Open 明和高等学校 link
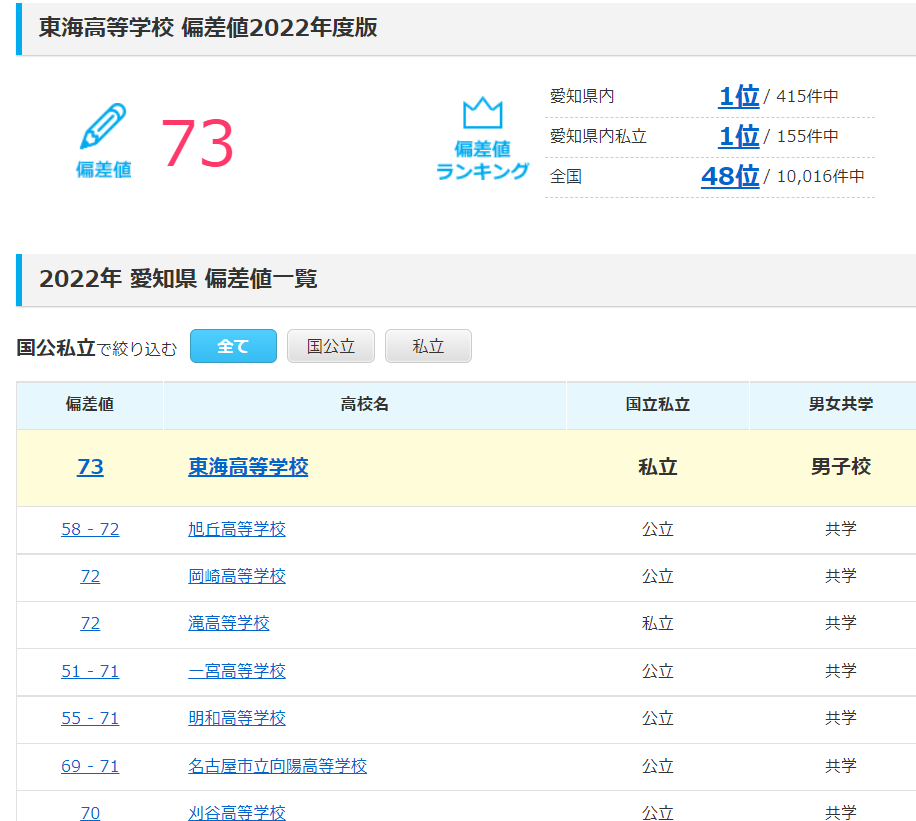Screen dimensions: 916x821 237,718
